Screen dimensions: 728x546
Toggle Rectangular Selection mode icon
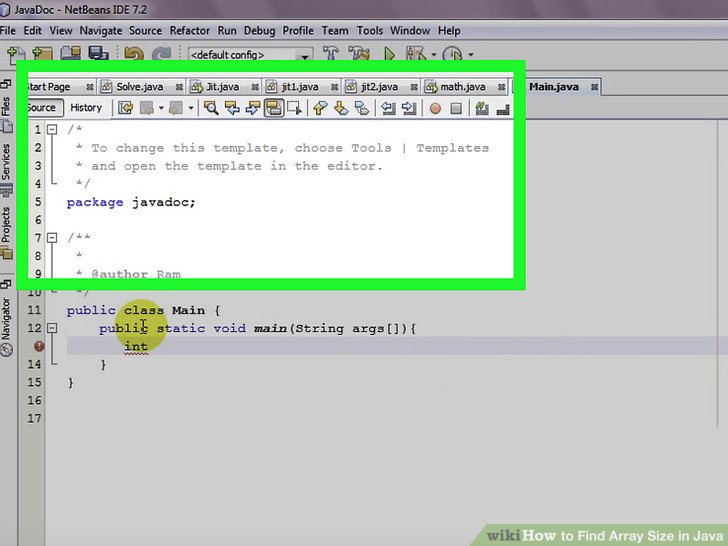click(x=294, y=108)
